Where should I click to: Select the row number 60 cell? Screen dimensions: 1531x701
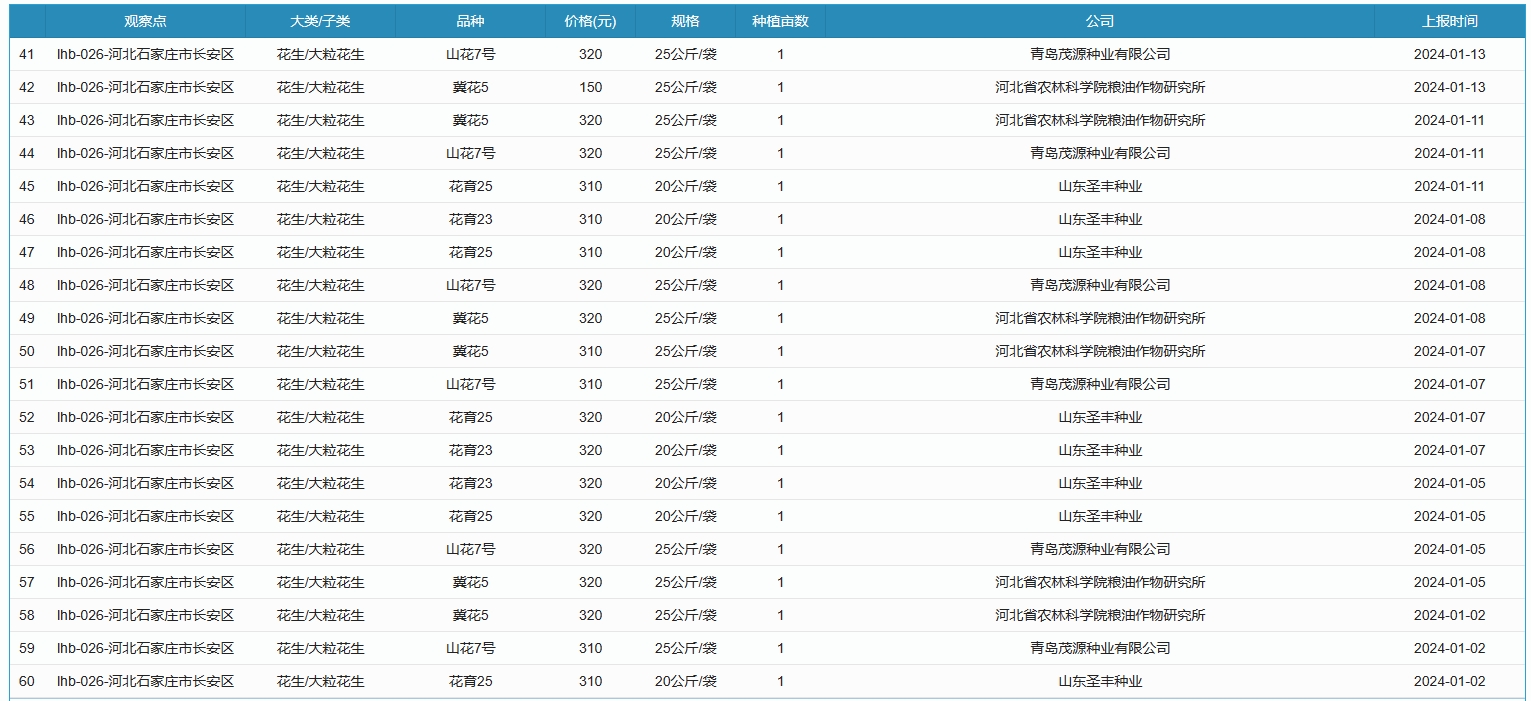(27, 681)
